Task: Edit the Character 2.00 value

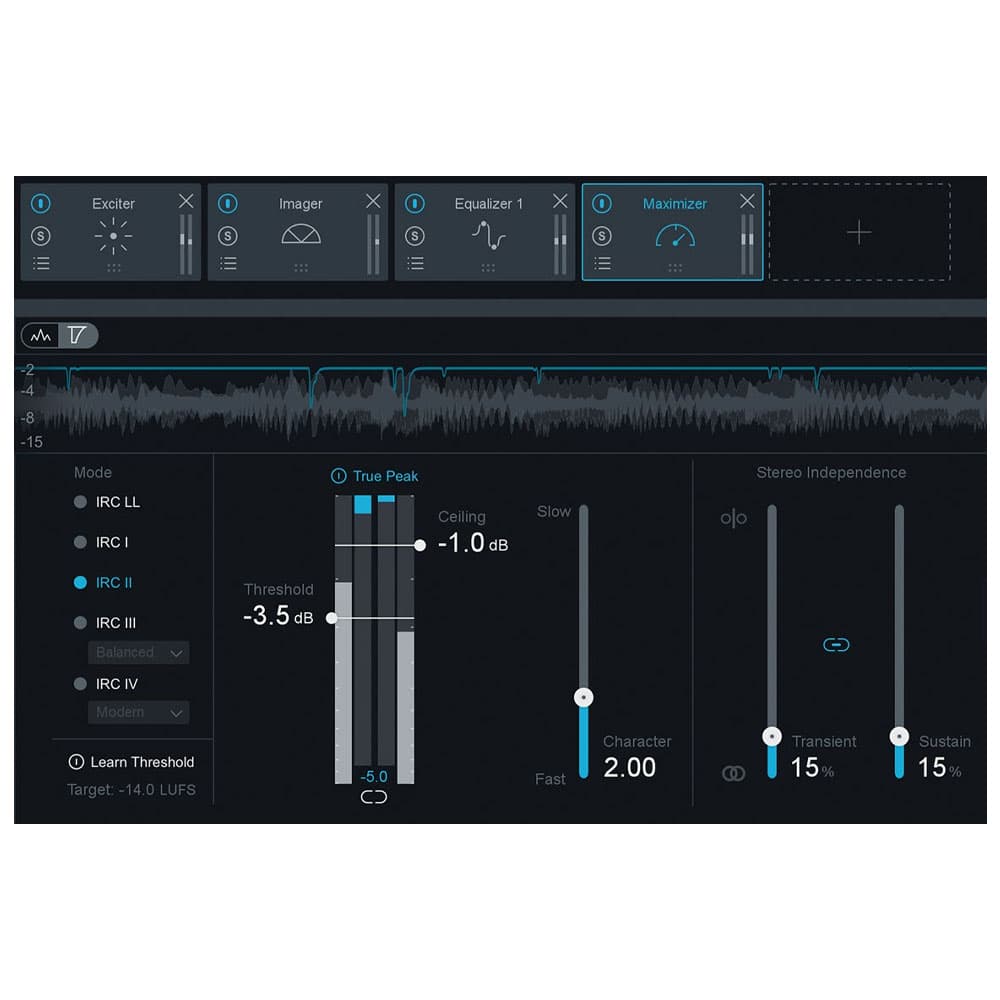Action: [x=629, y=767]
